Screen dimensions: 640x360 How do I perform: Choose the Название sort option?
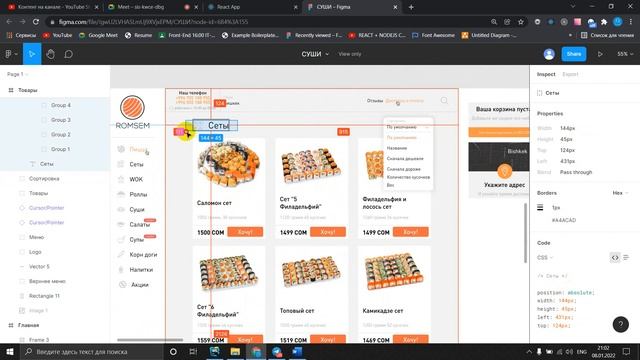(397, 148)
